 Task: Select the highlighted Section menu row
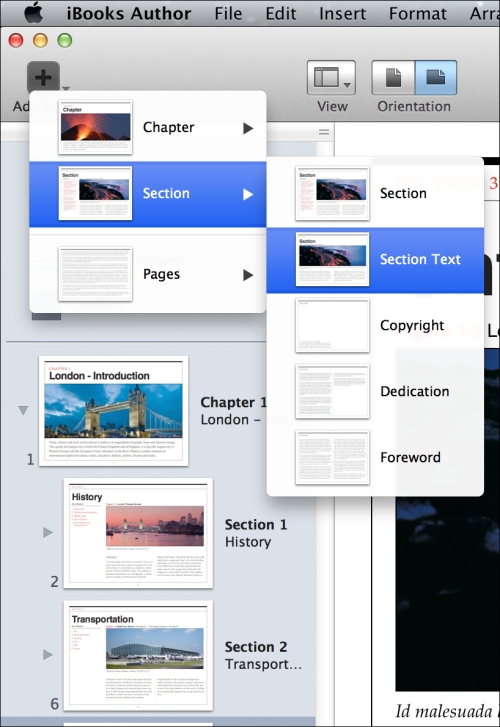(147, 194)
